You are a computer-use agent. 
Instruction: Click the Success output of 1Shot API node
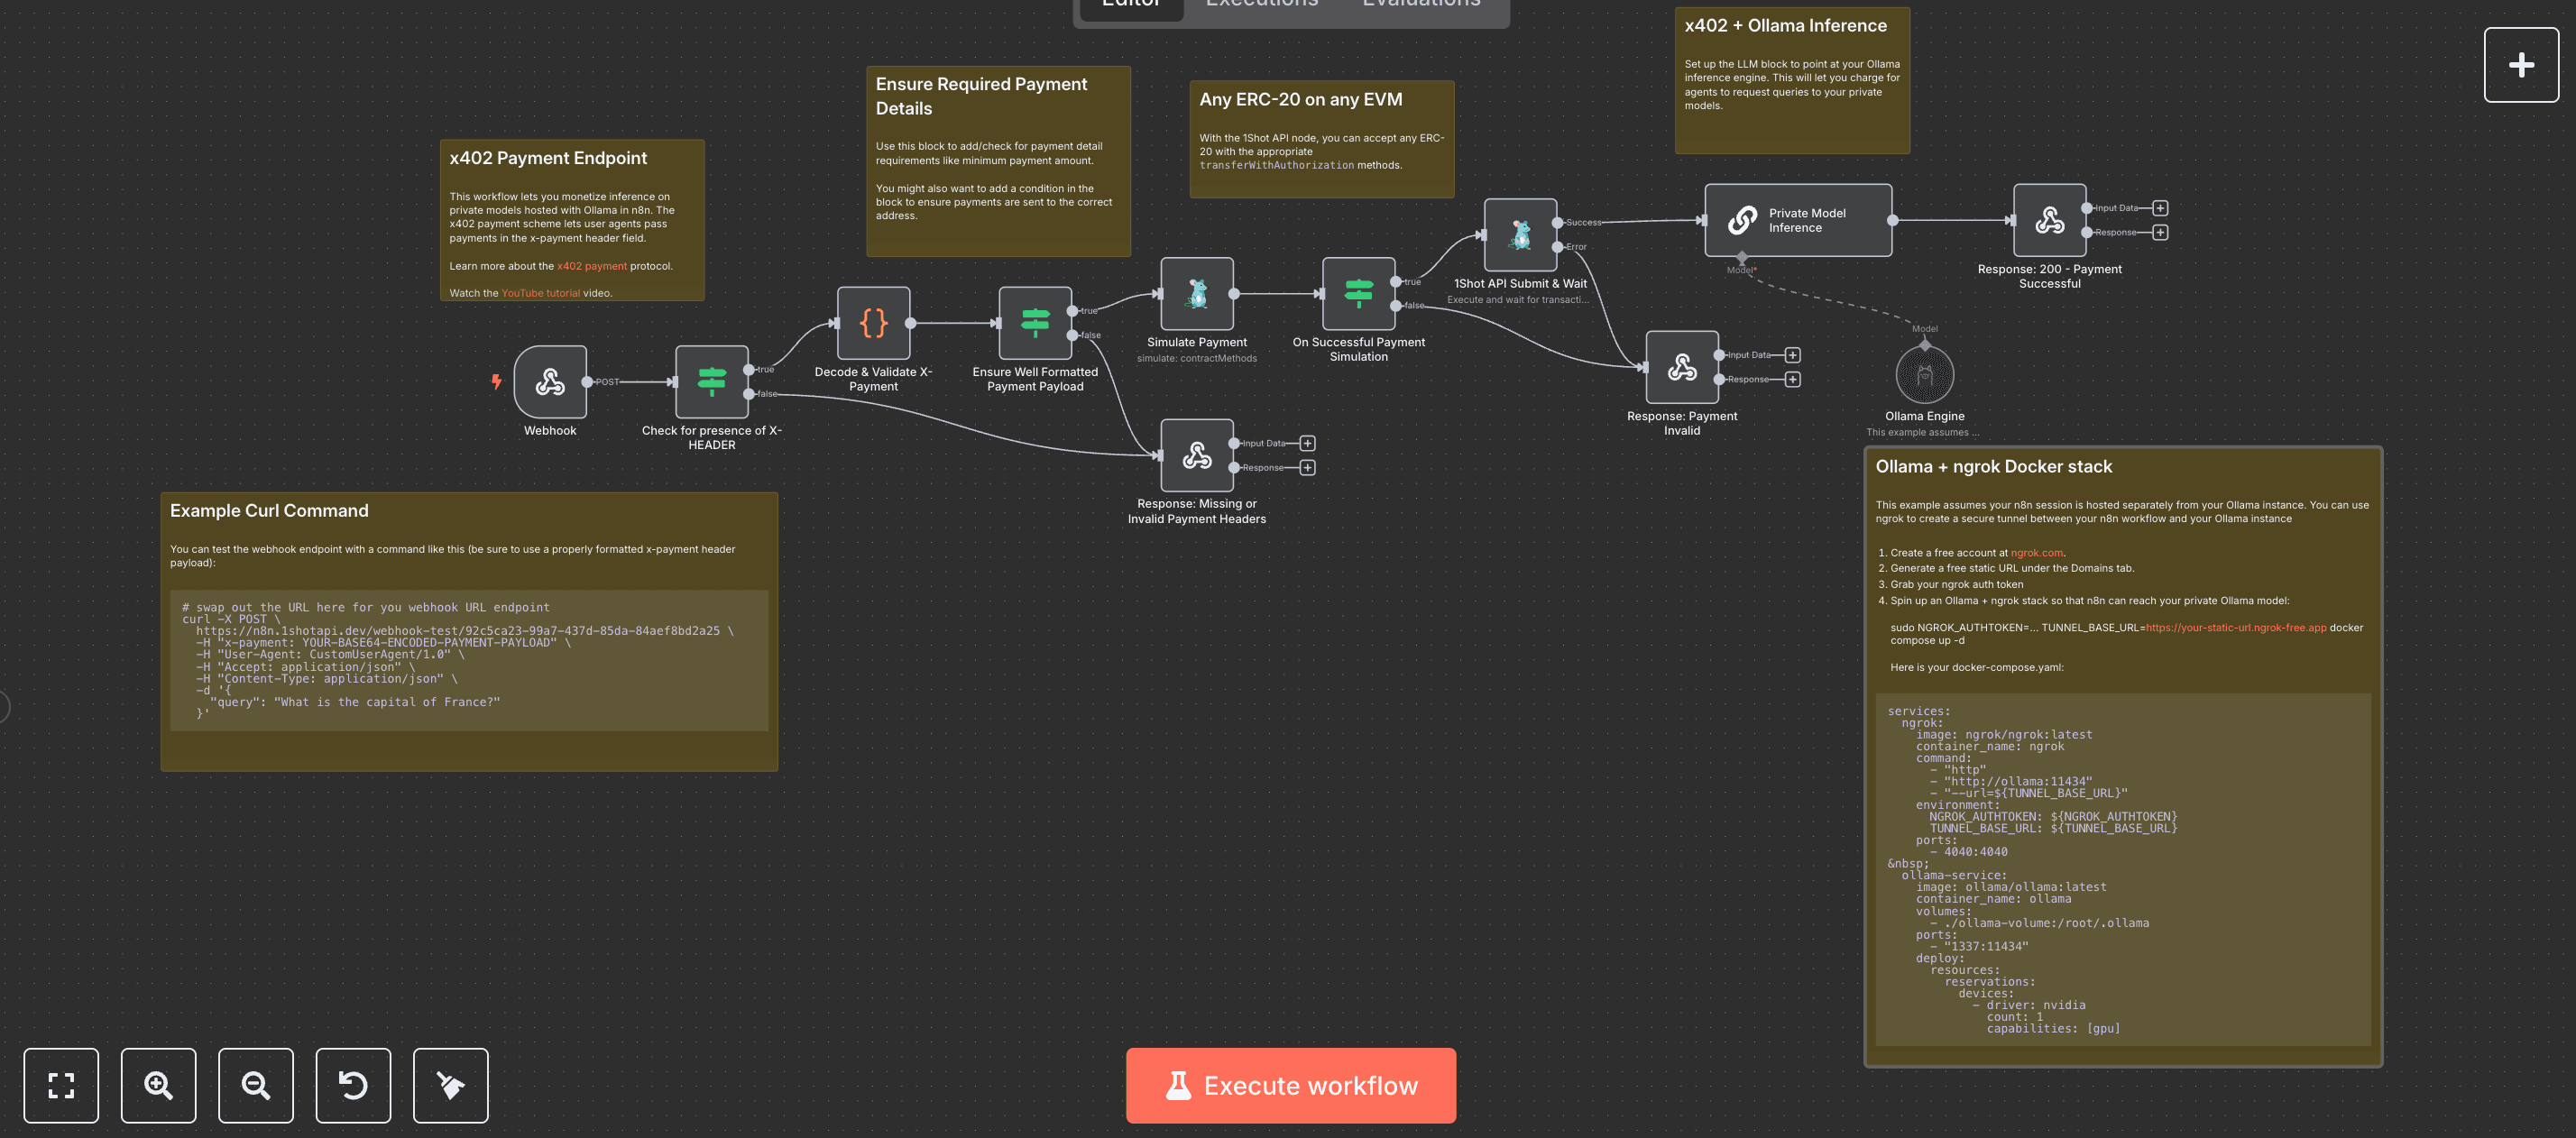(1557, 222)
